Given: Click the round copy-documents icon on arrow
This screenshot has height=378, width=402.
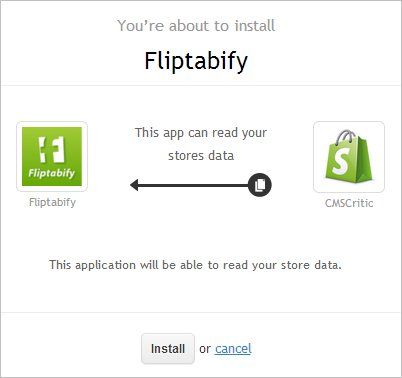Looking at the screenshot, I should coord(260,185).
